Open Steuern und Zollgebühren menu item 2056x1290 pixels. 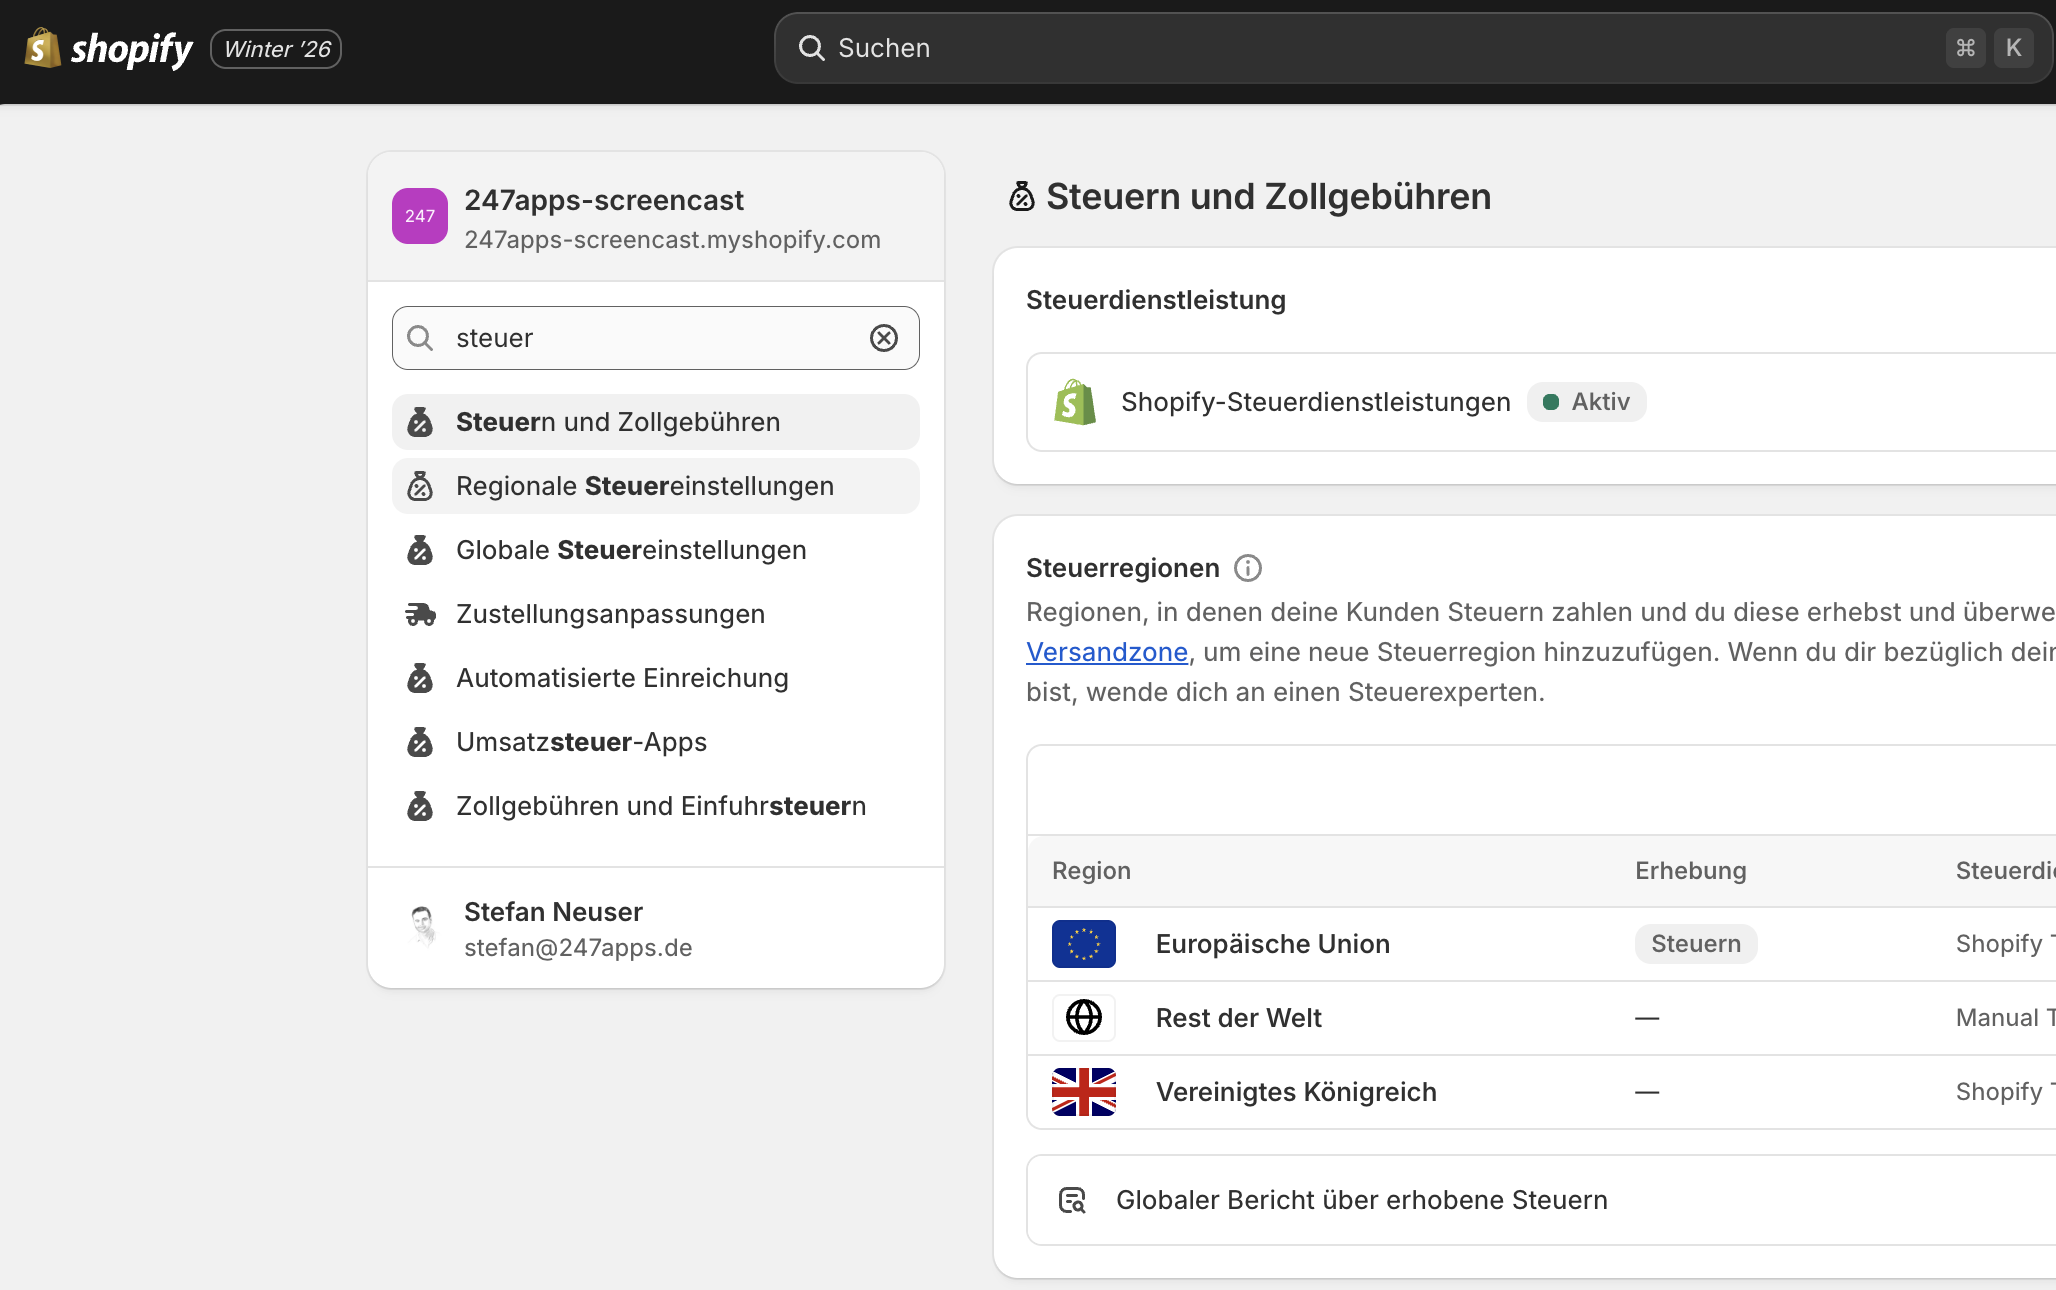[x=617, y=422]
